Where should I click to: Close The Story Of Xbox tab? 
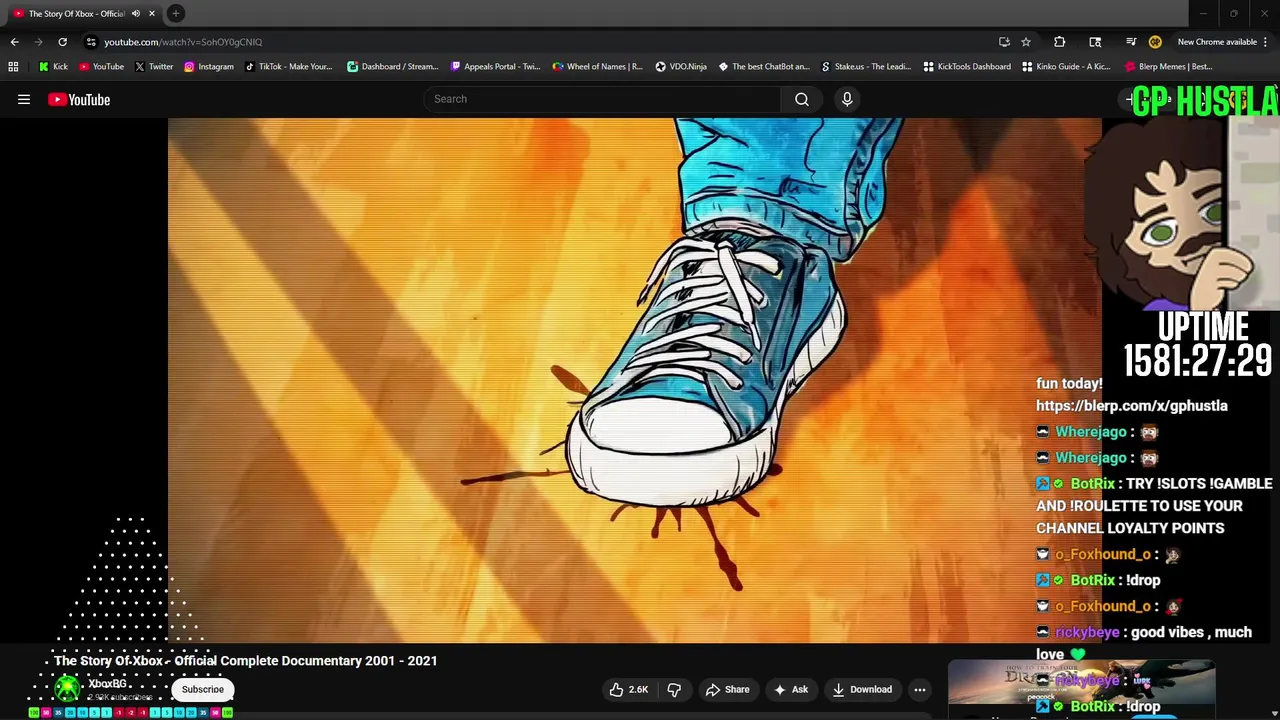[152, 14]
